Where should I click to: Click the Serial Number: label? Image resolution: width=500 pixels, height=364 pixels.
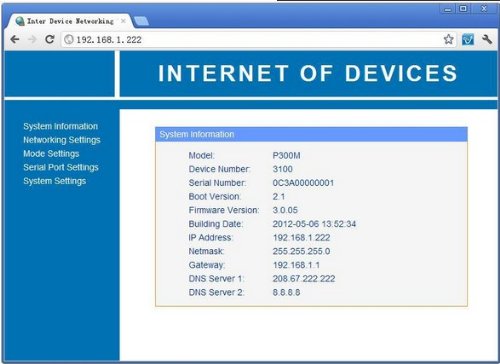[217, 183]
